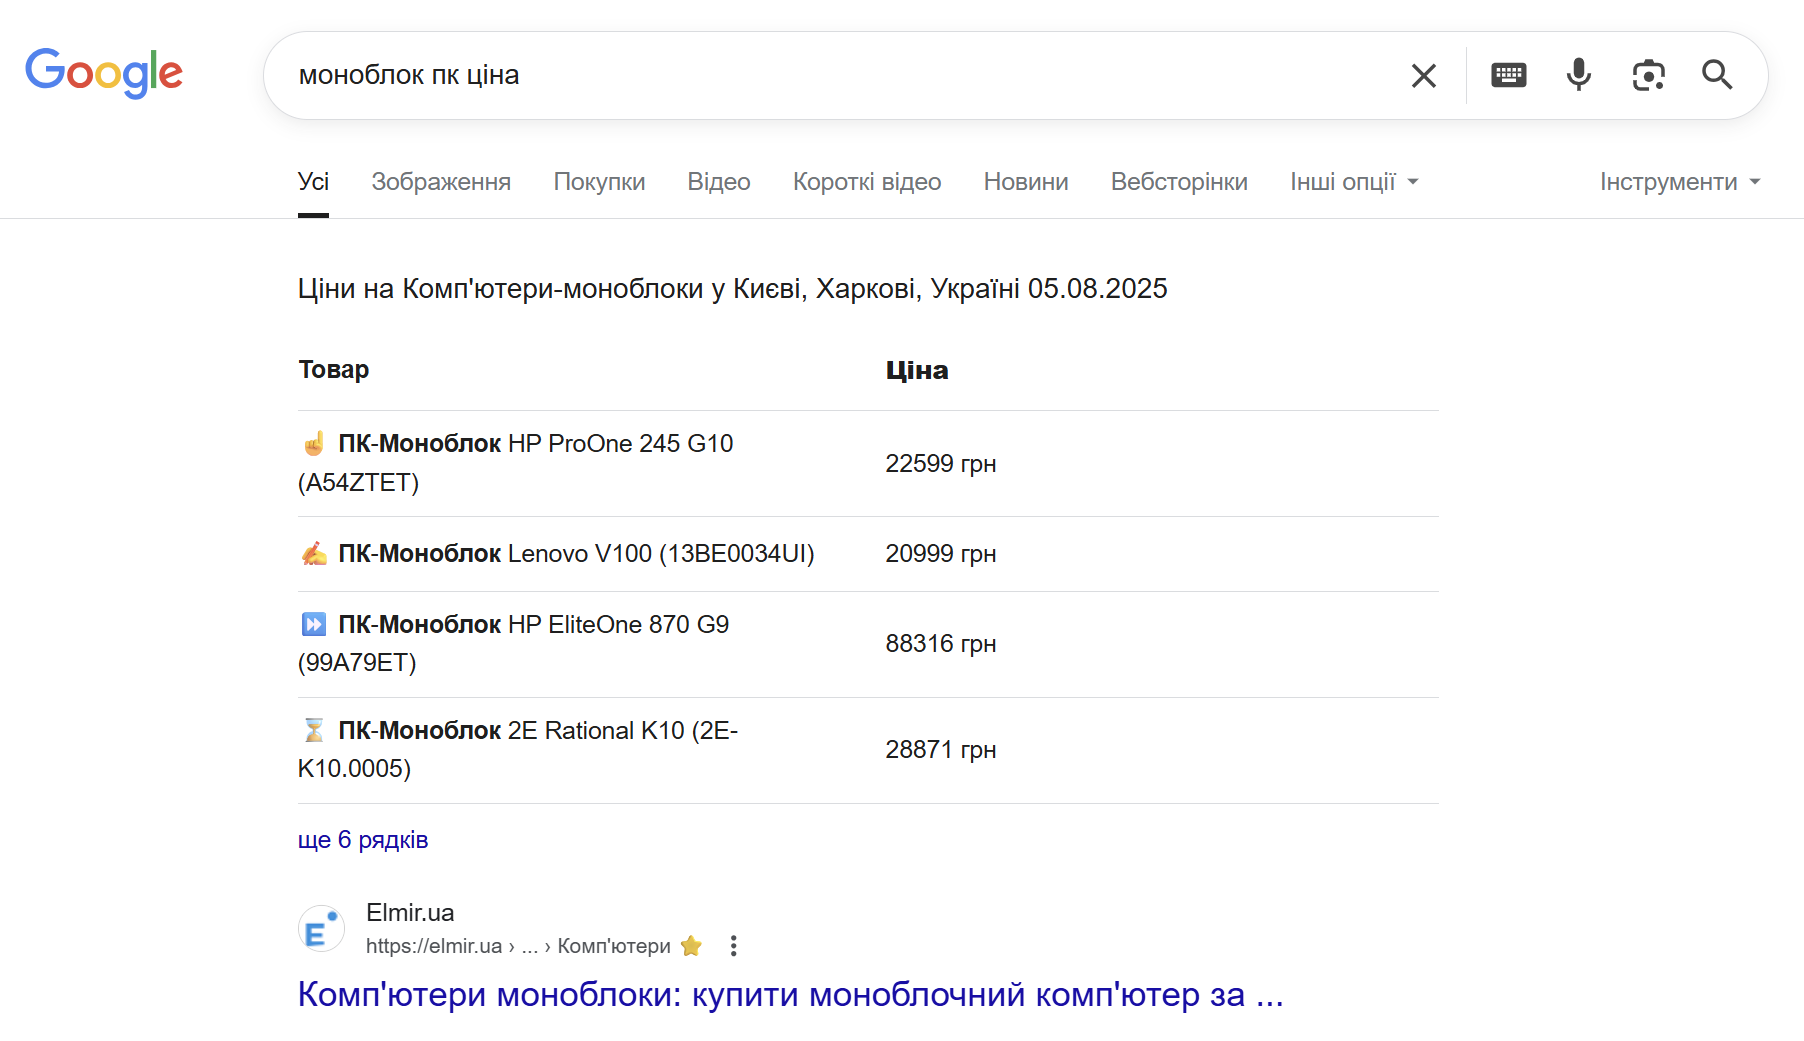Image resolution: width=1804 pixels, height=1041 pixels.
Task: Click the Google logo
Action: coord(104,73)
